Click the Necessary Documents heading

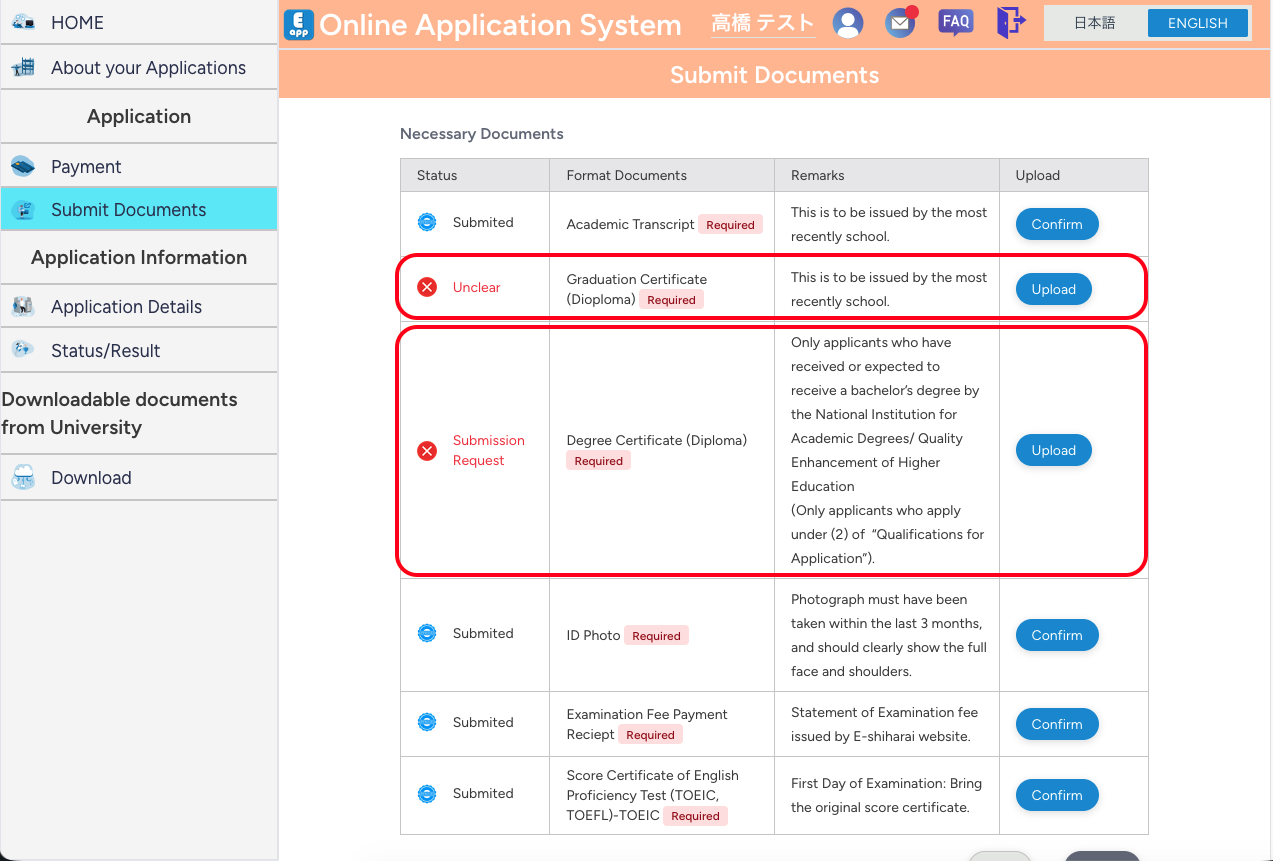[482, 134]
